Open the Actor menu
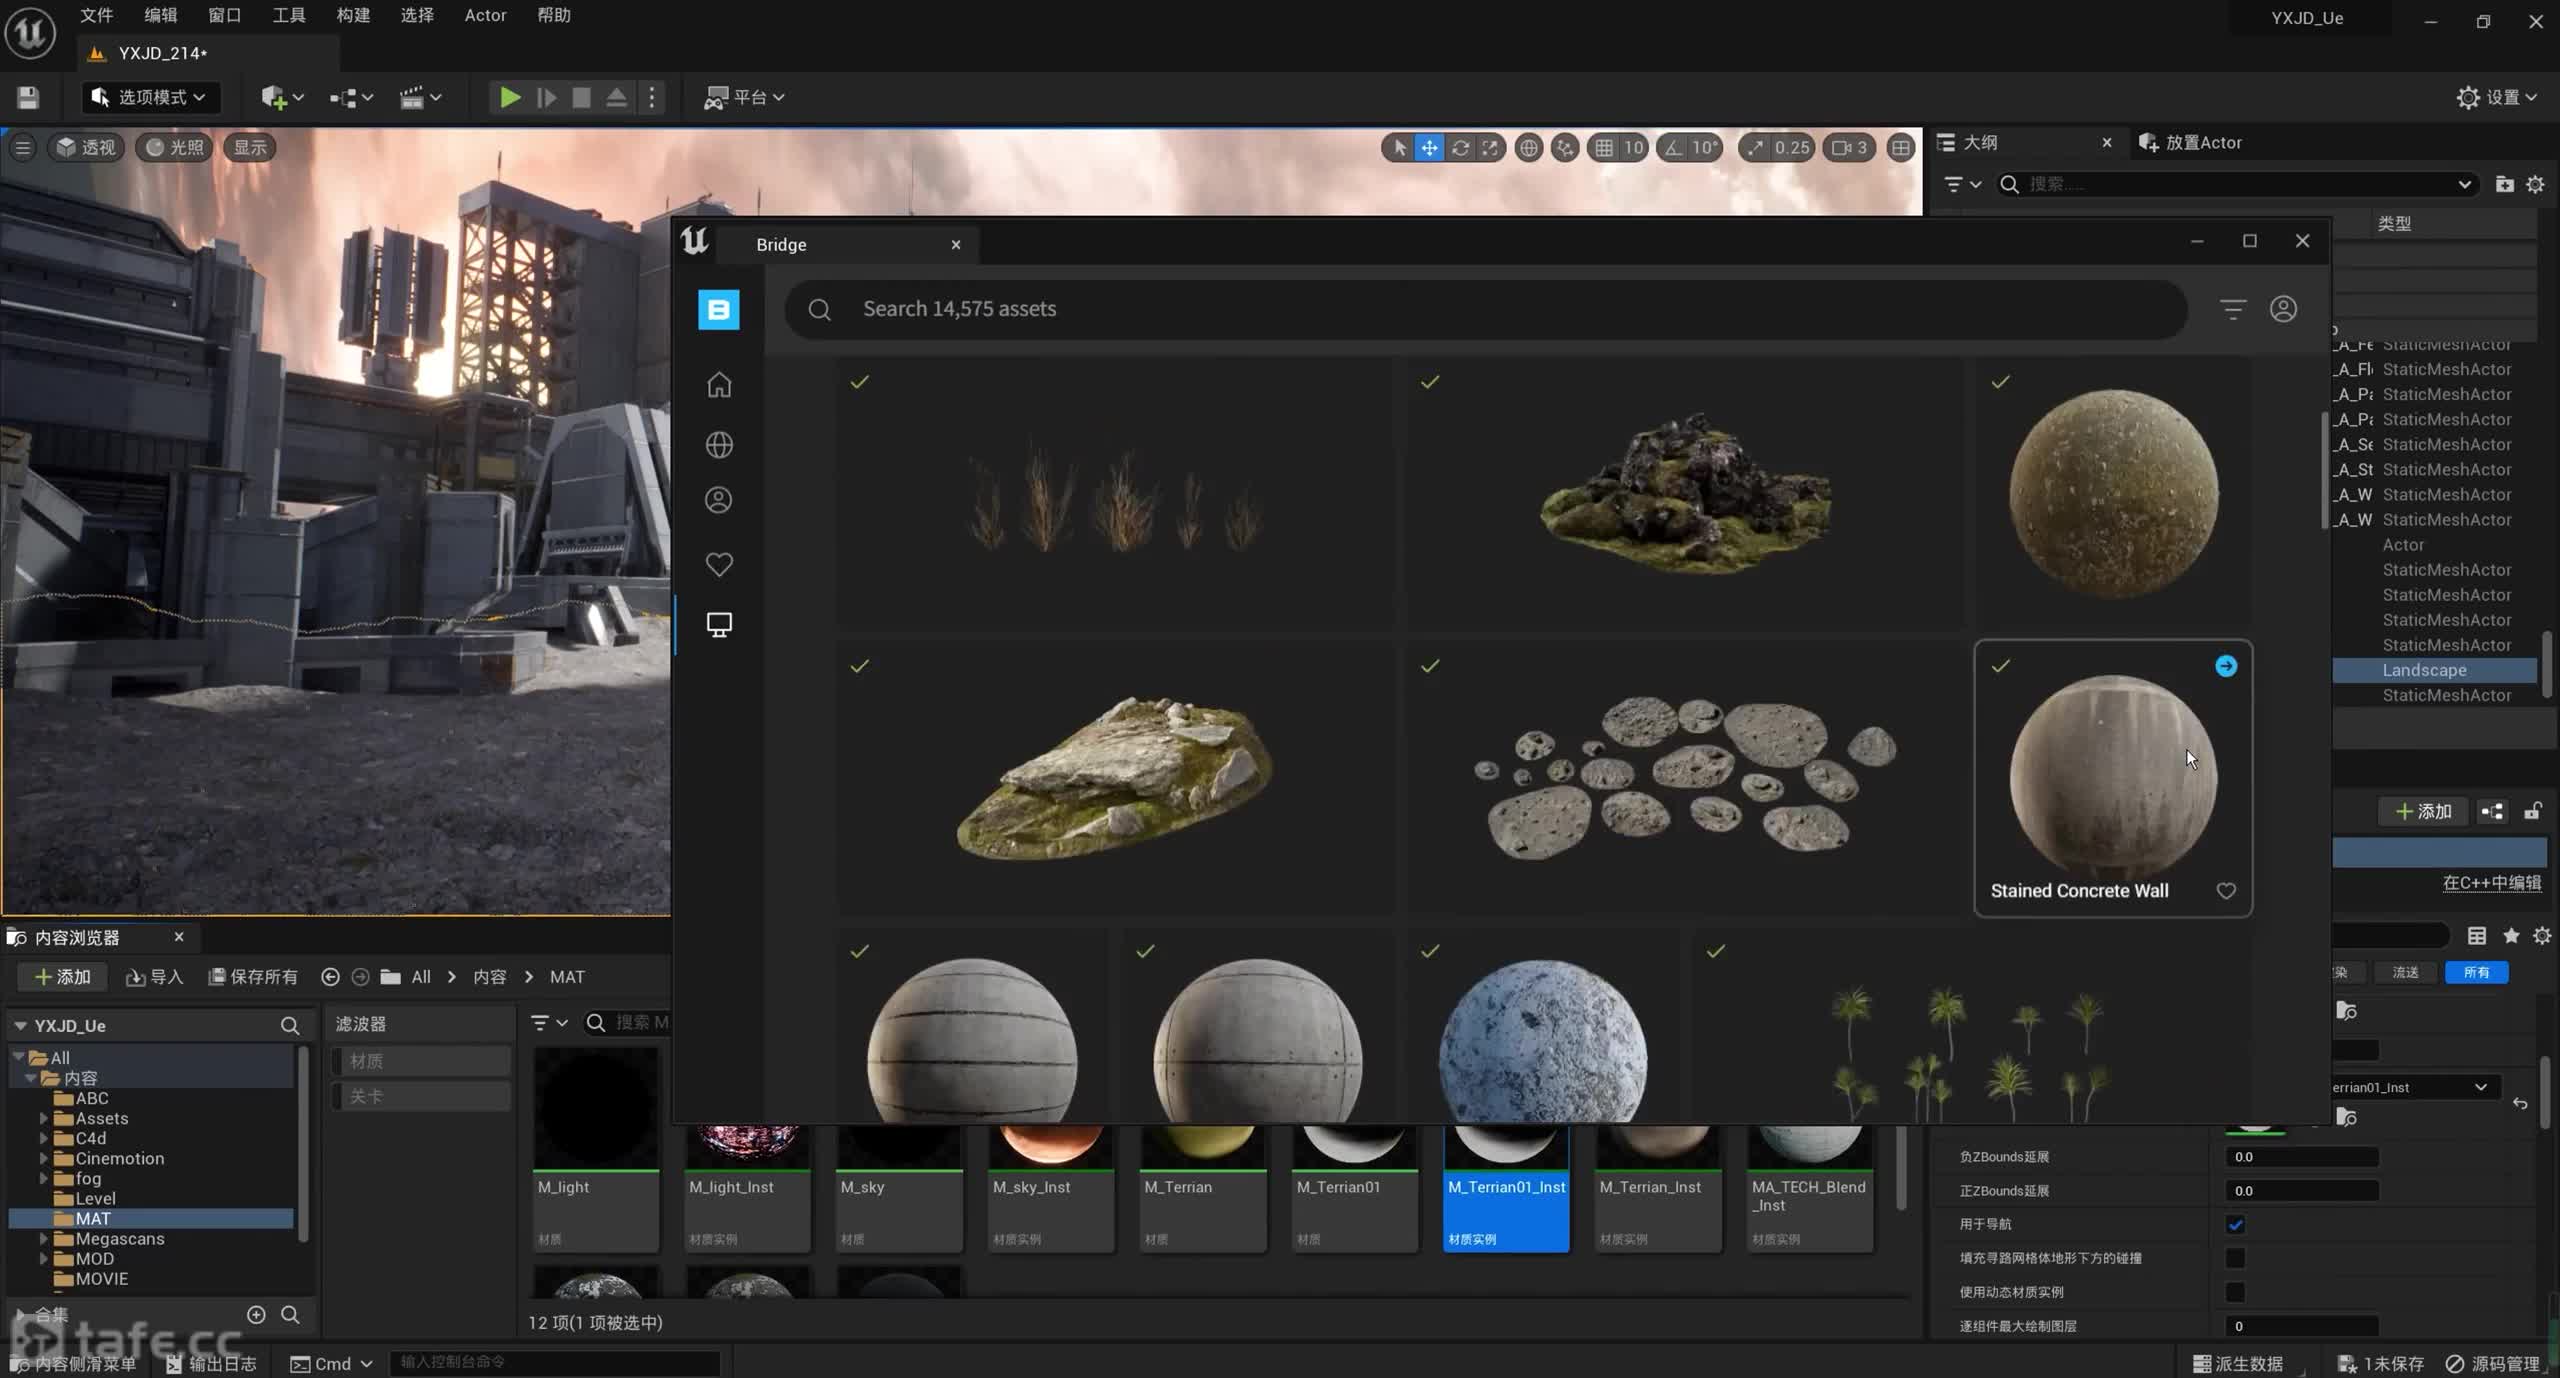The image size is (2560, 1378). point(485,15)
